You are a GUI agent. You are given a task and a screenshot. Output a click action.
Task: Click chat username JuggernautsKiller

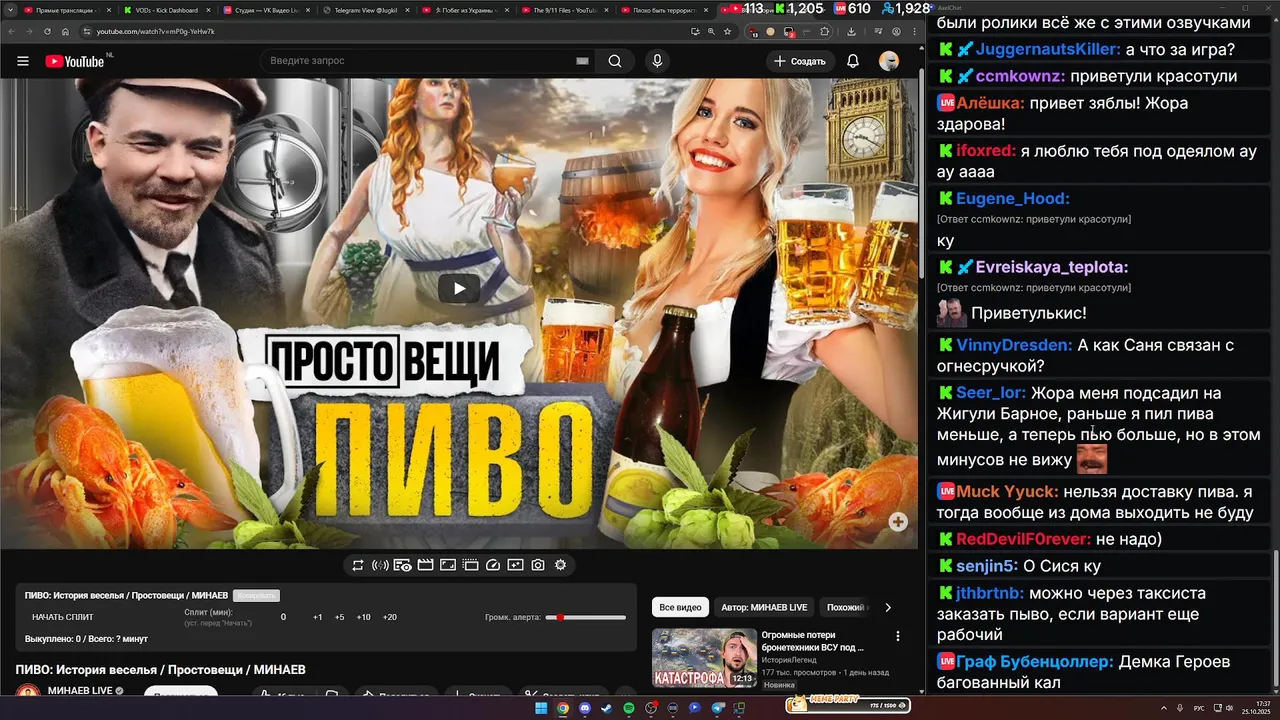pyautogui.click(x=1048, y=49)
